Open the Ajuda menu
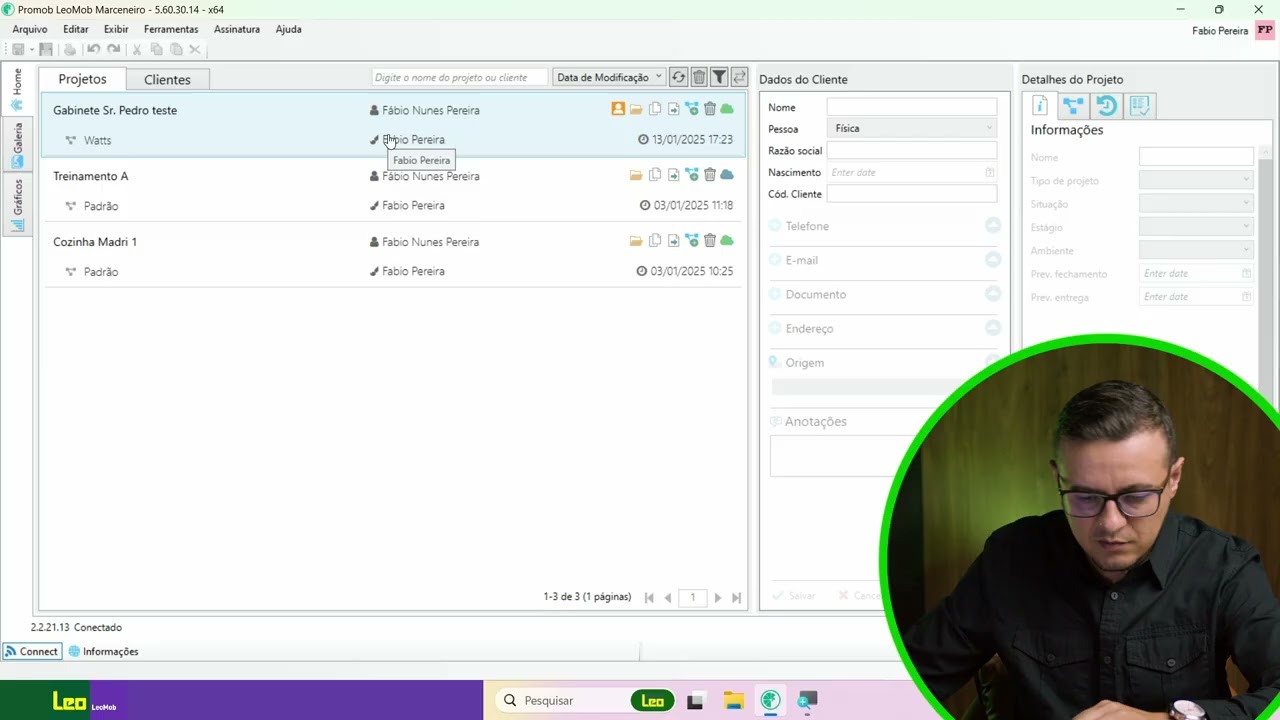 click(x=289, y=29)
